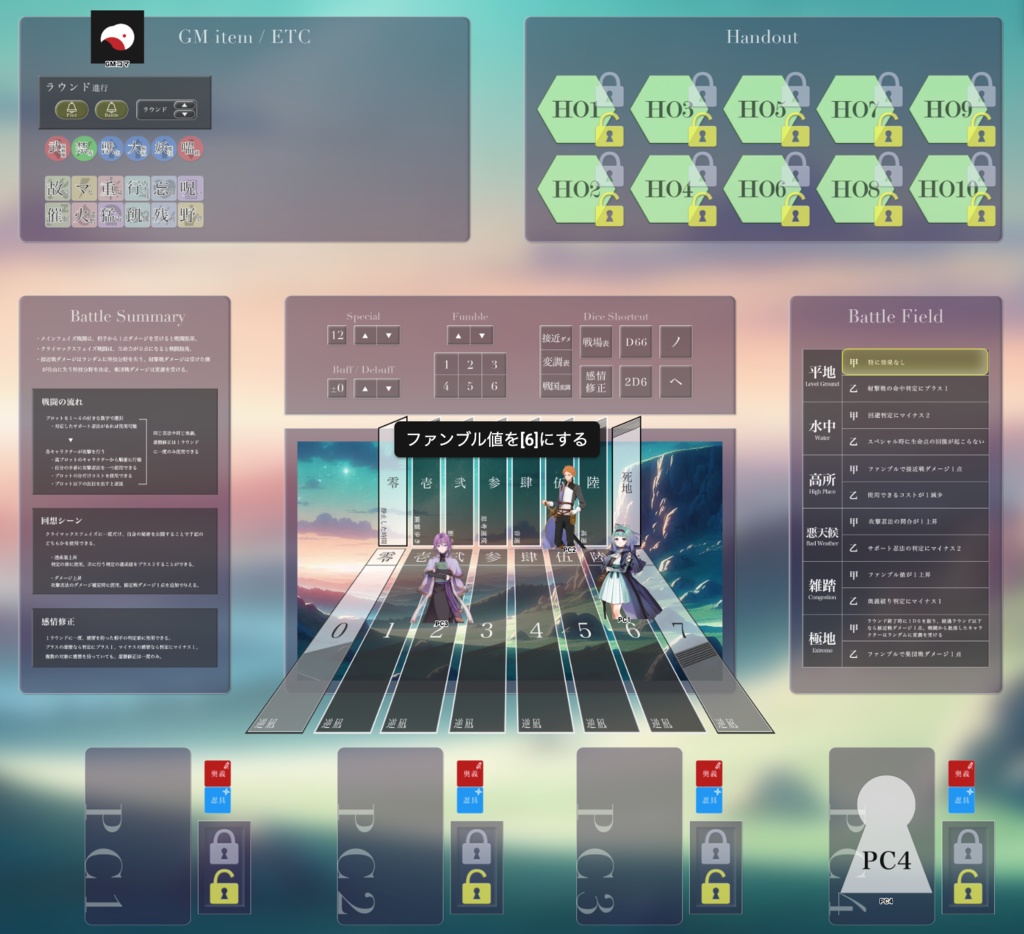Click the Battle bell button in ラウンド進行
The height and width of the screenshot is (934, 1024).
[x=112, y=109]
